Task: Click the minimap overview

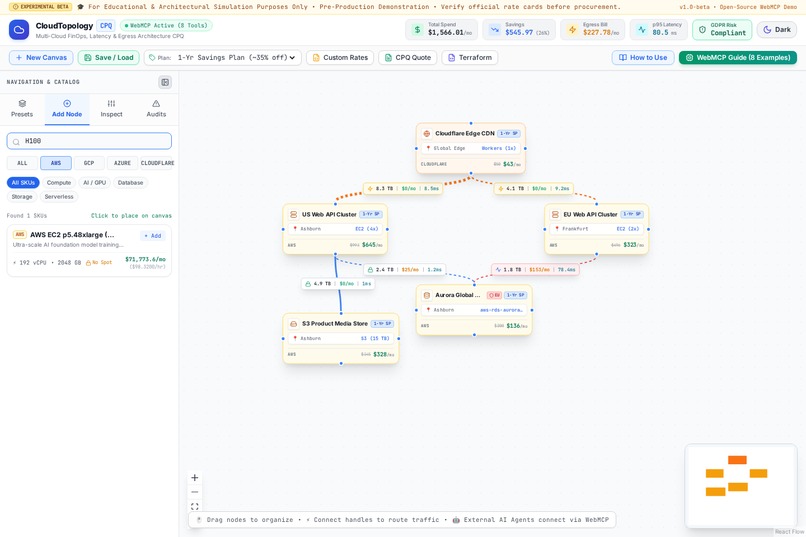Action: pyautogui.click(x=741, y=486)
